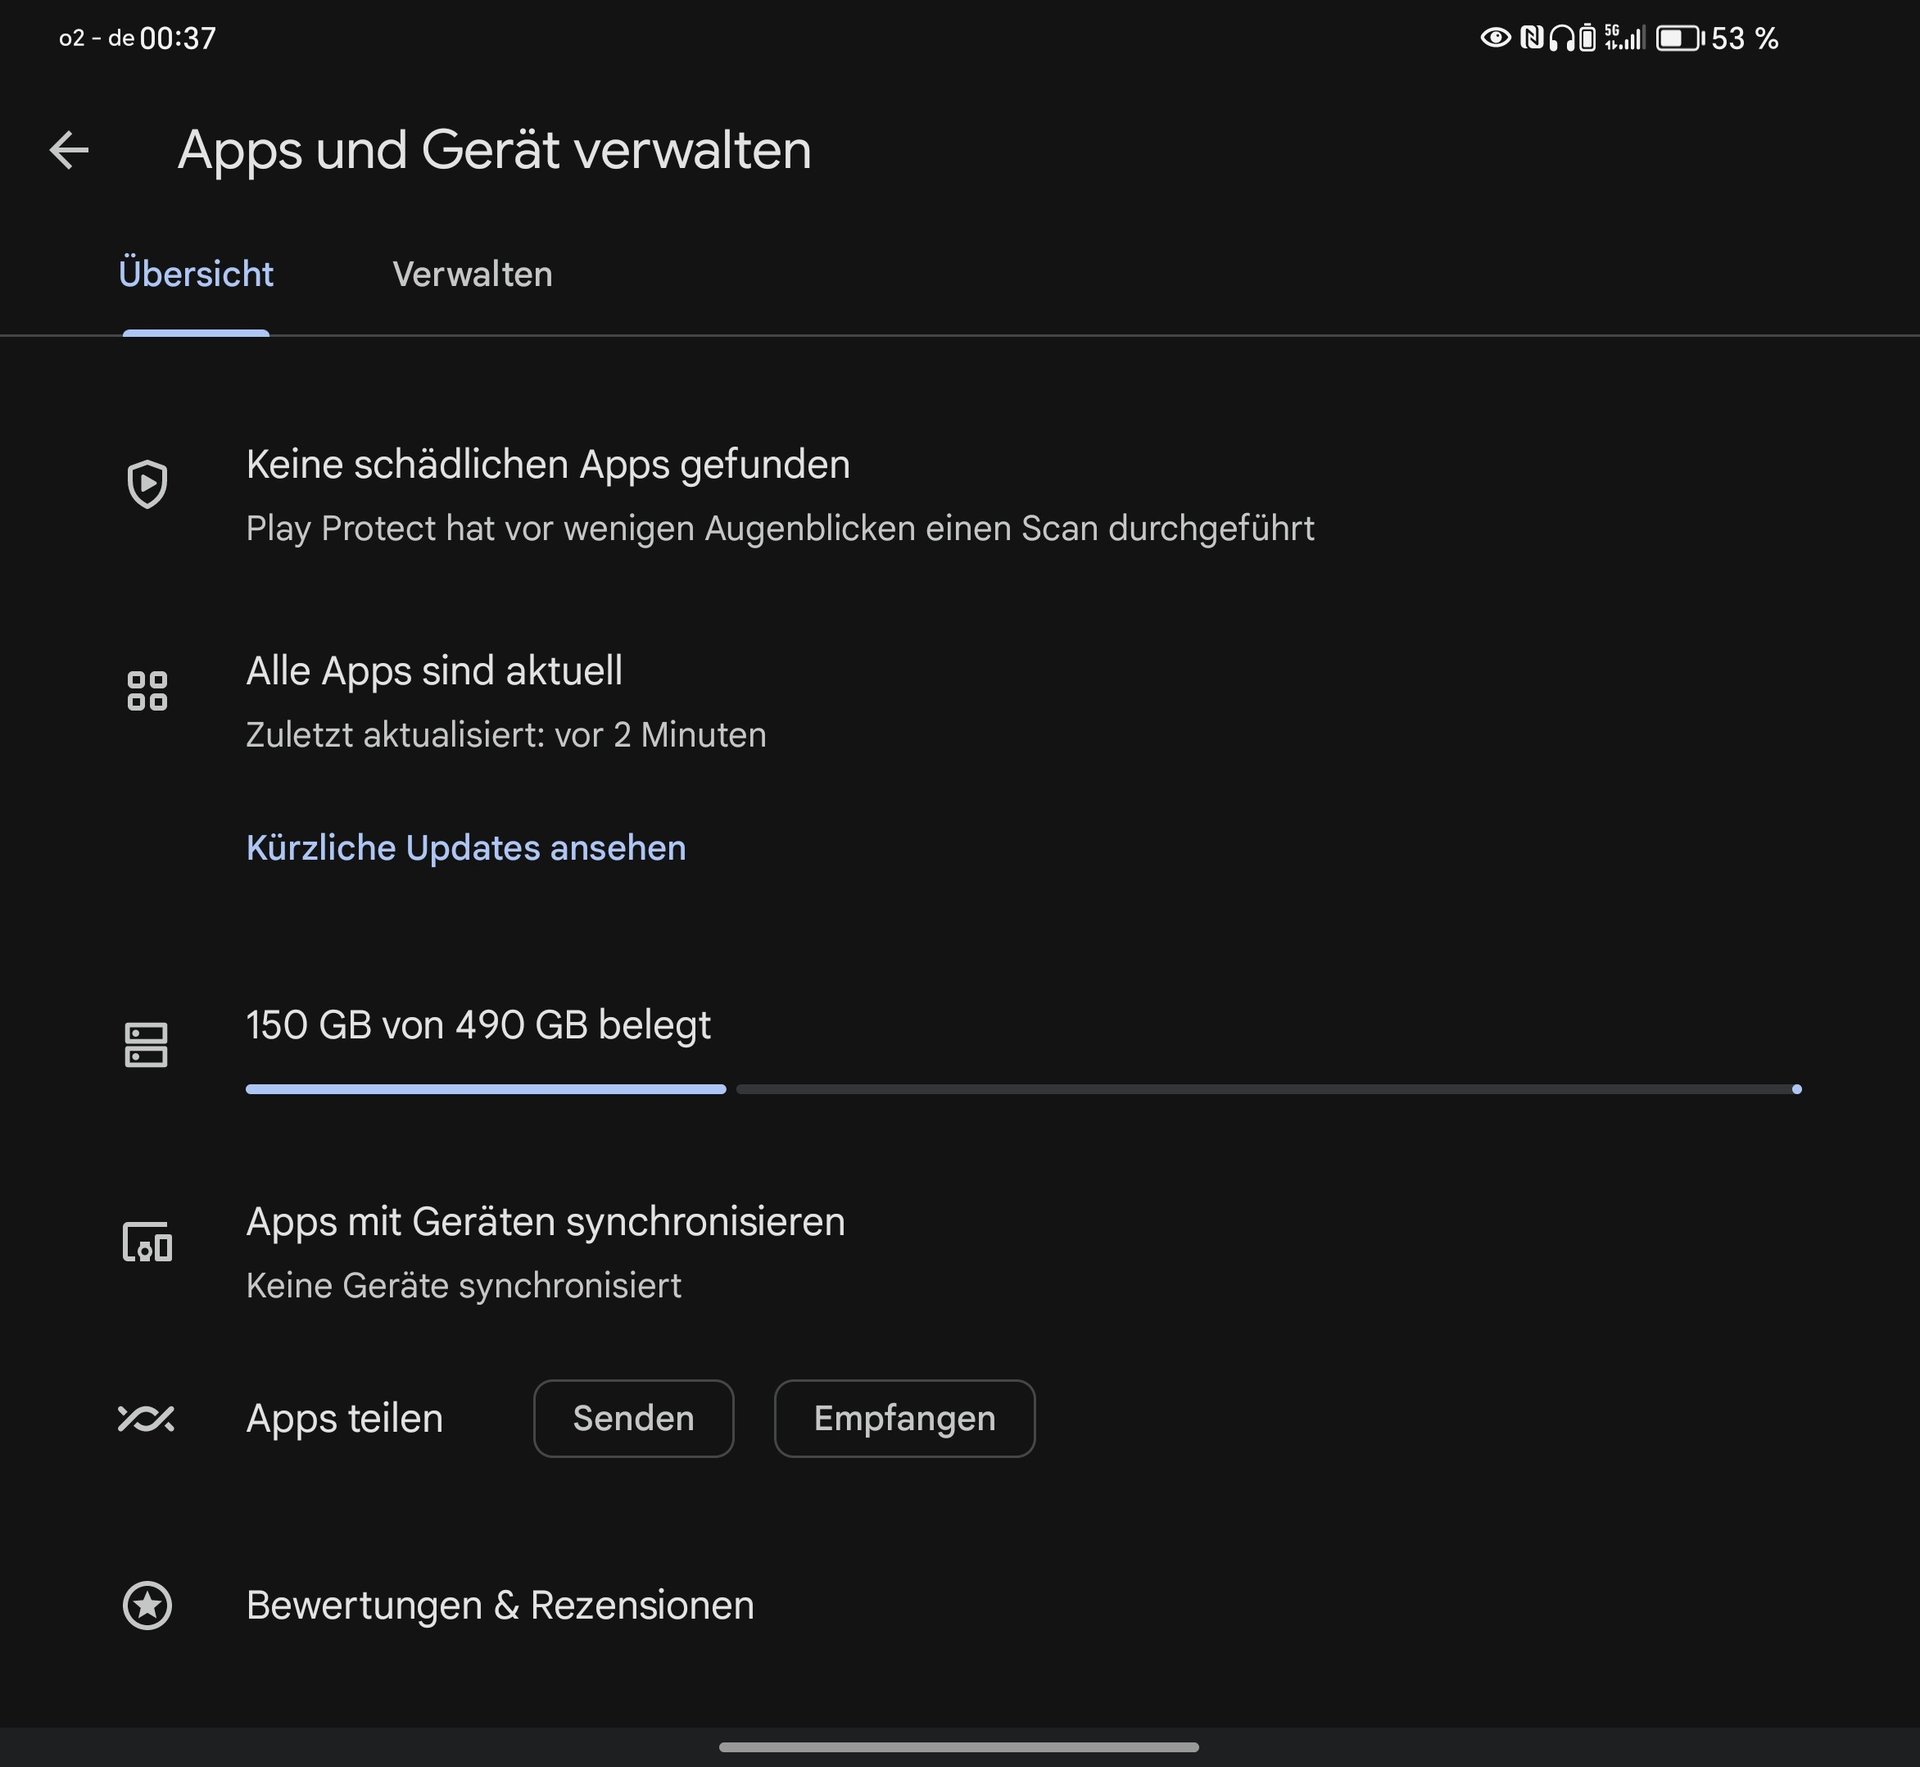This screenshot has height=1767, width=1920.
Task: Switch to the Übersicht tab
Action: [x=196, y=274]
